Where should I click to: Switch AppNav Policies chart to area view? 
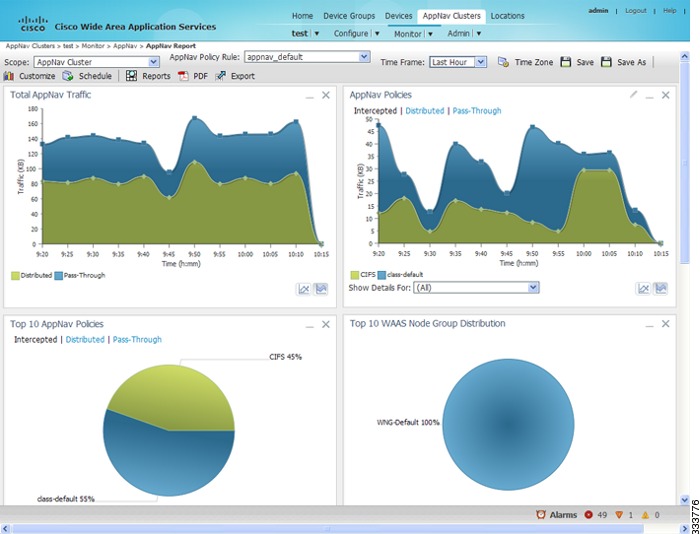660,288
